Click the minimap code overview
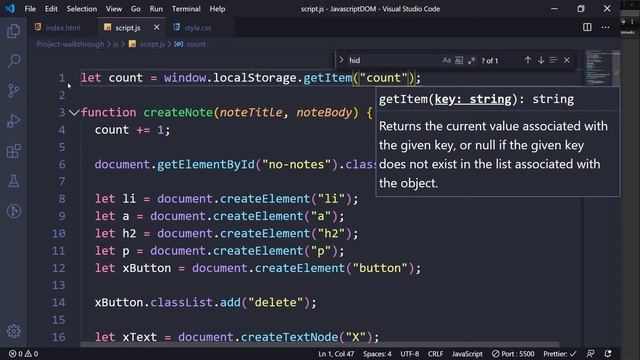Viewport: 640px width, 360px height. [599, 68]
